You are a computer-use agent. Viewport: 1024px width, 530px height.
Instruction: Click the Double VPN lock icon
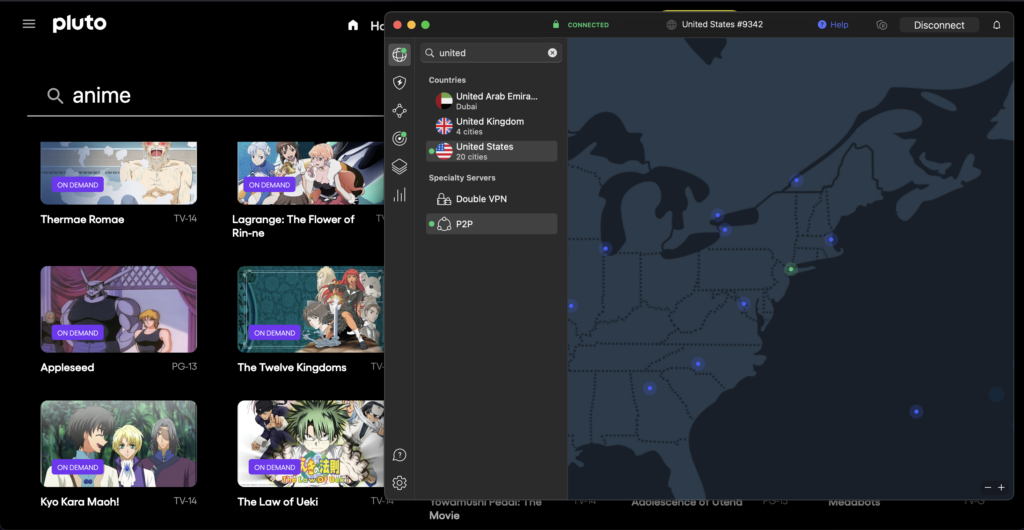click(444, 199)
